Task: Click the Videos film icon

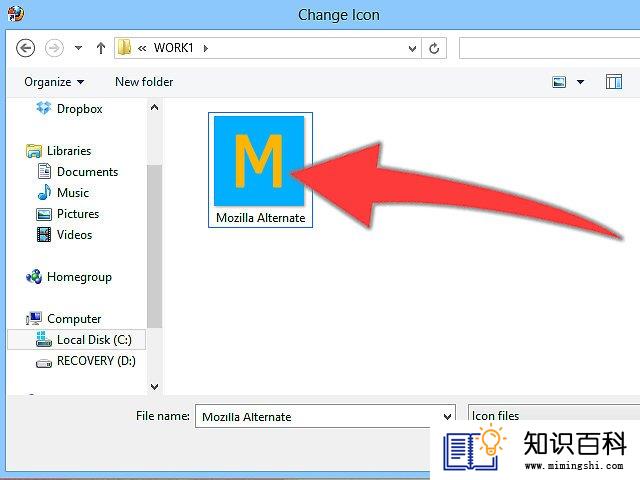Action: pos(44,235)
